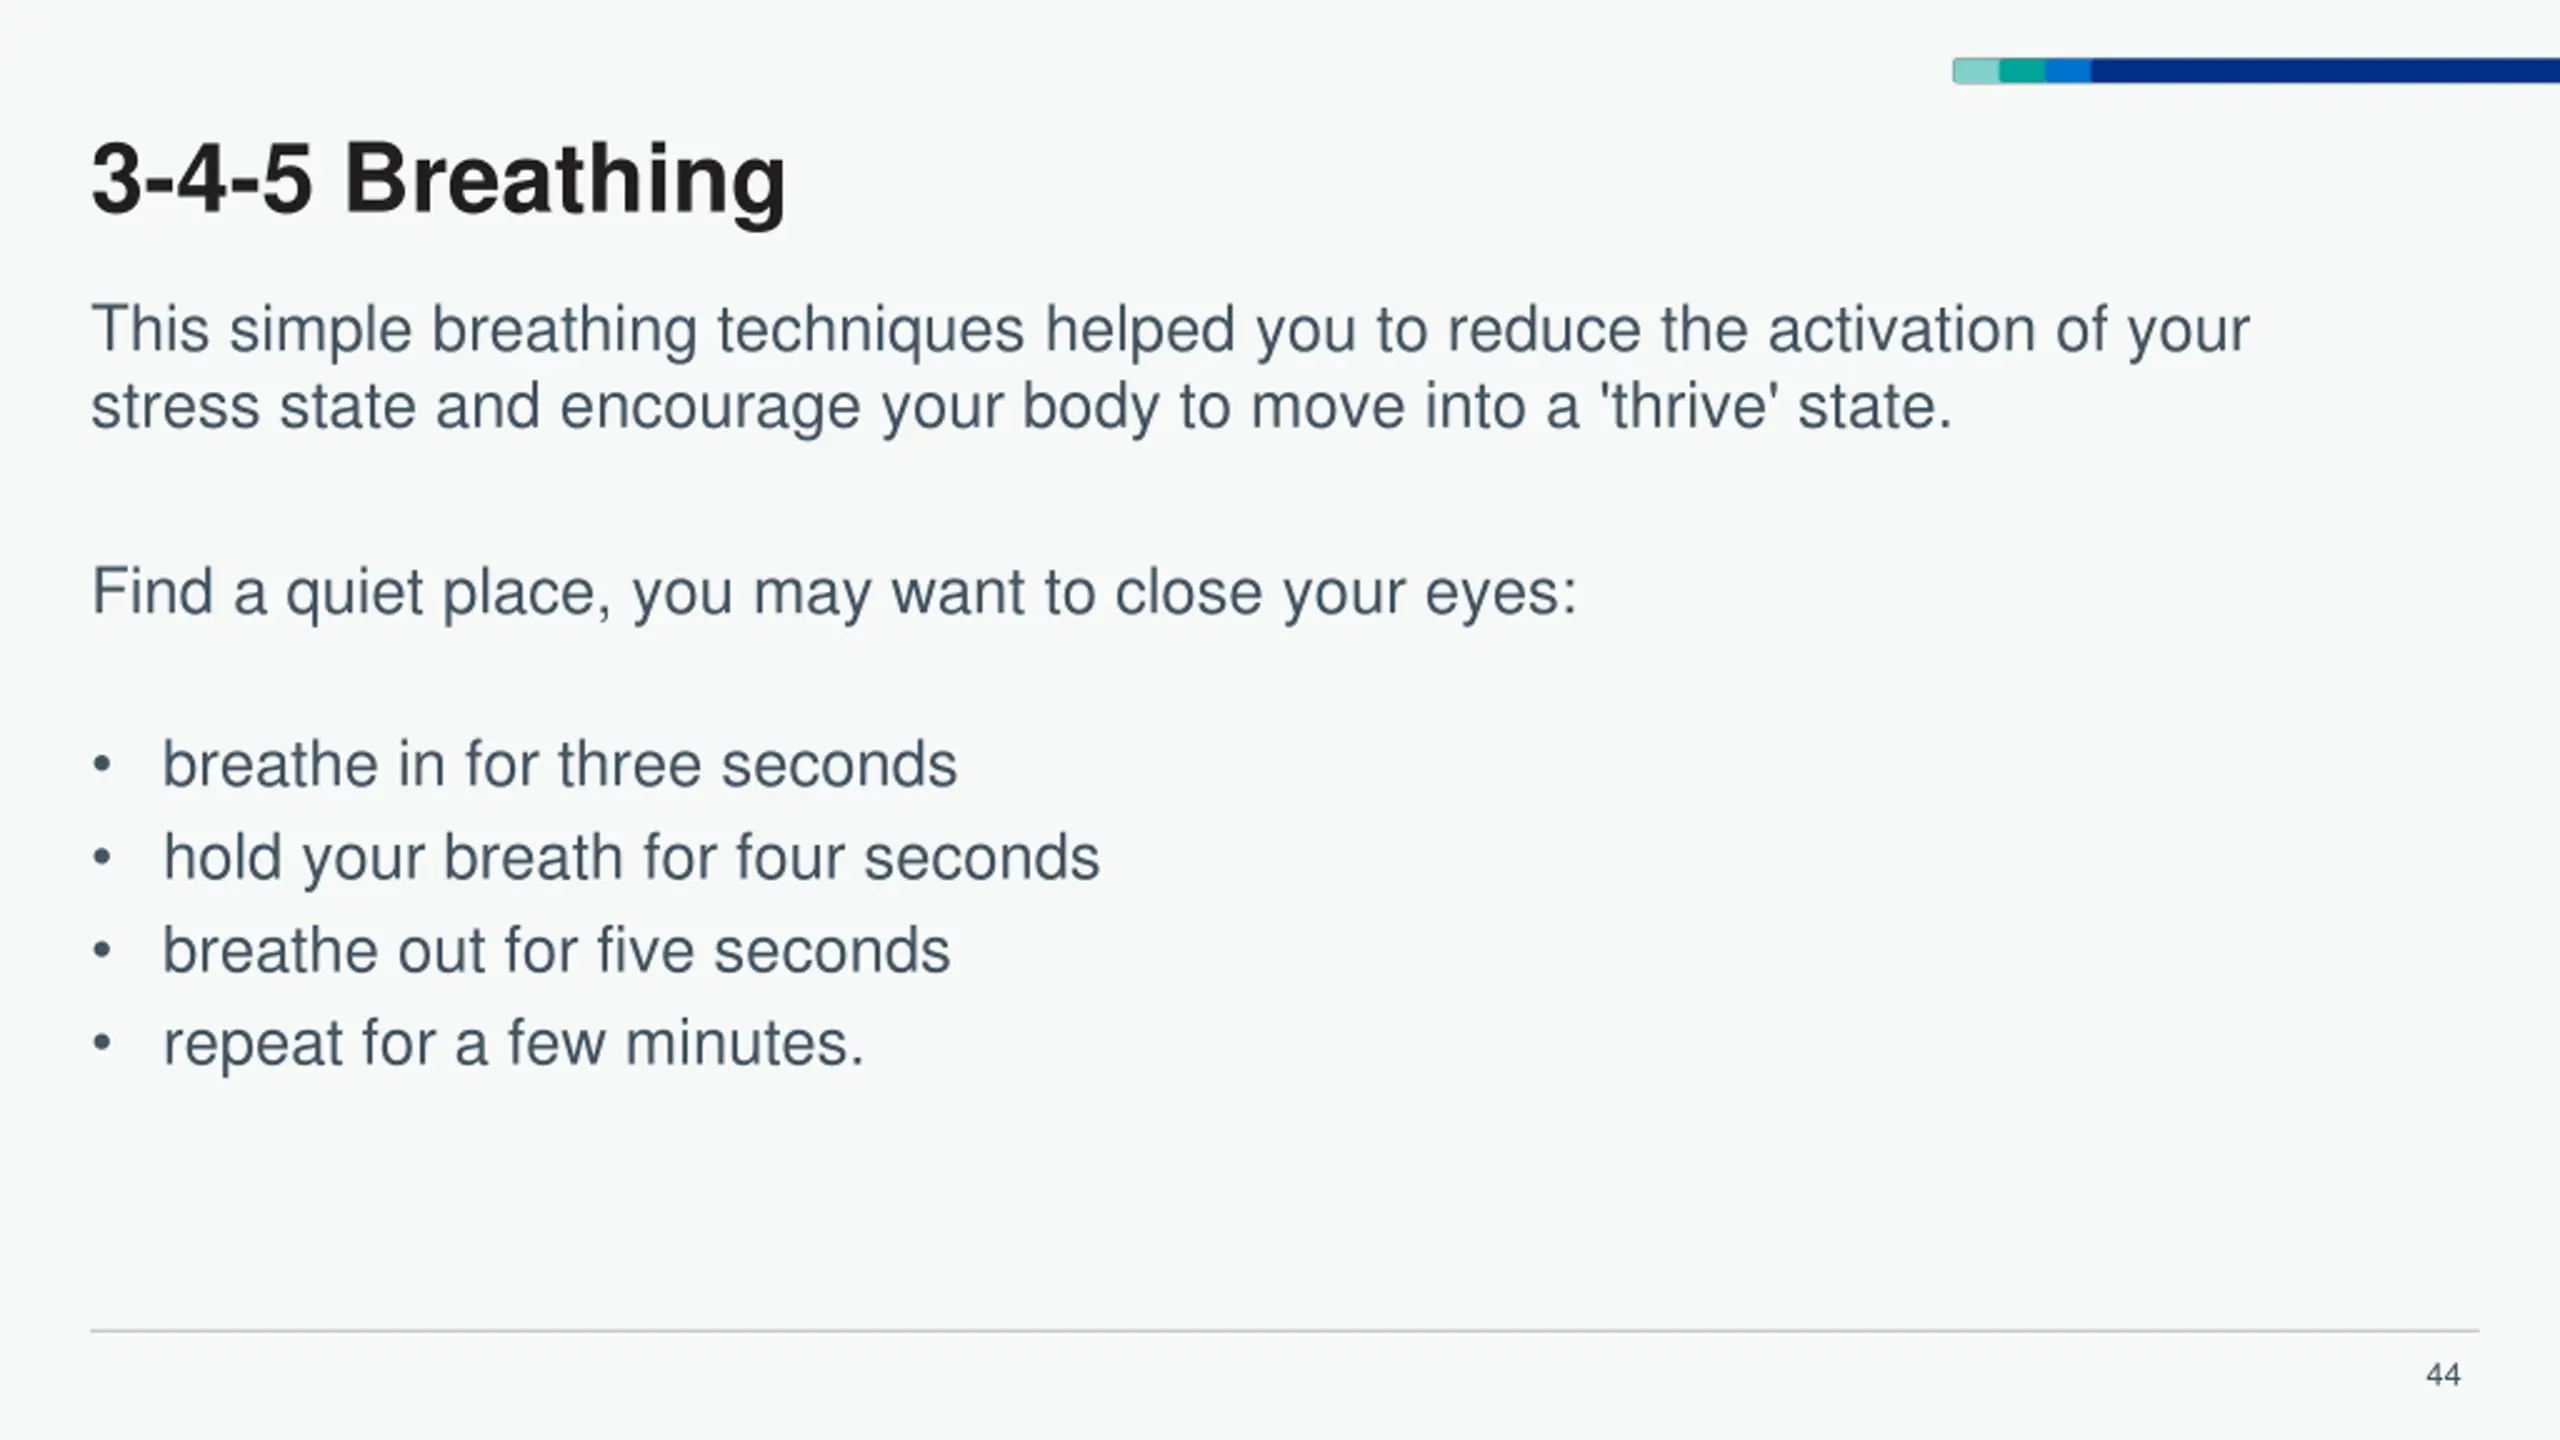Select the paragraph starting 'This simple breathing techniques'
Screen dimensions: 2560x1440
coord(1170,367)
